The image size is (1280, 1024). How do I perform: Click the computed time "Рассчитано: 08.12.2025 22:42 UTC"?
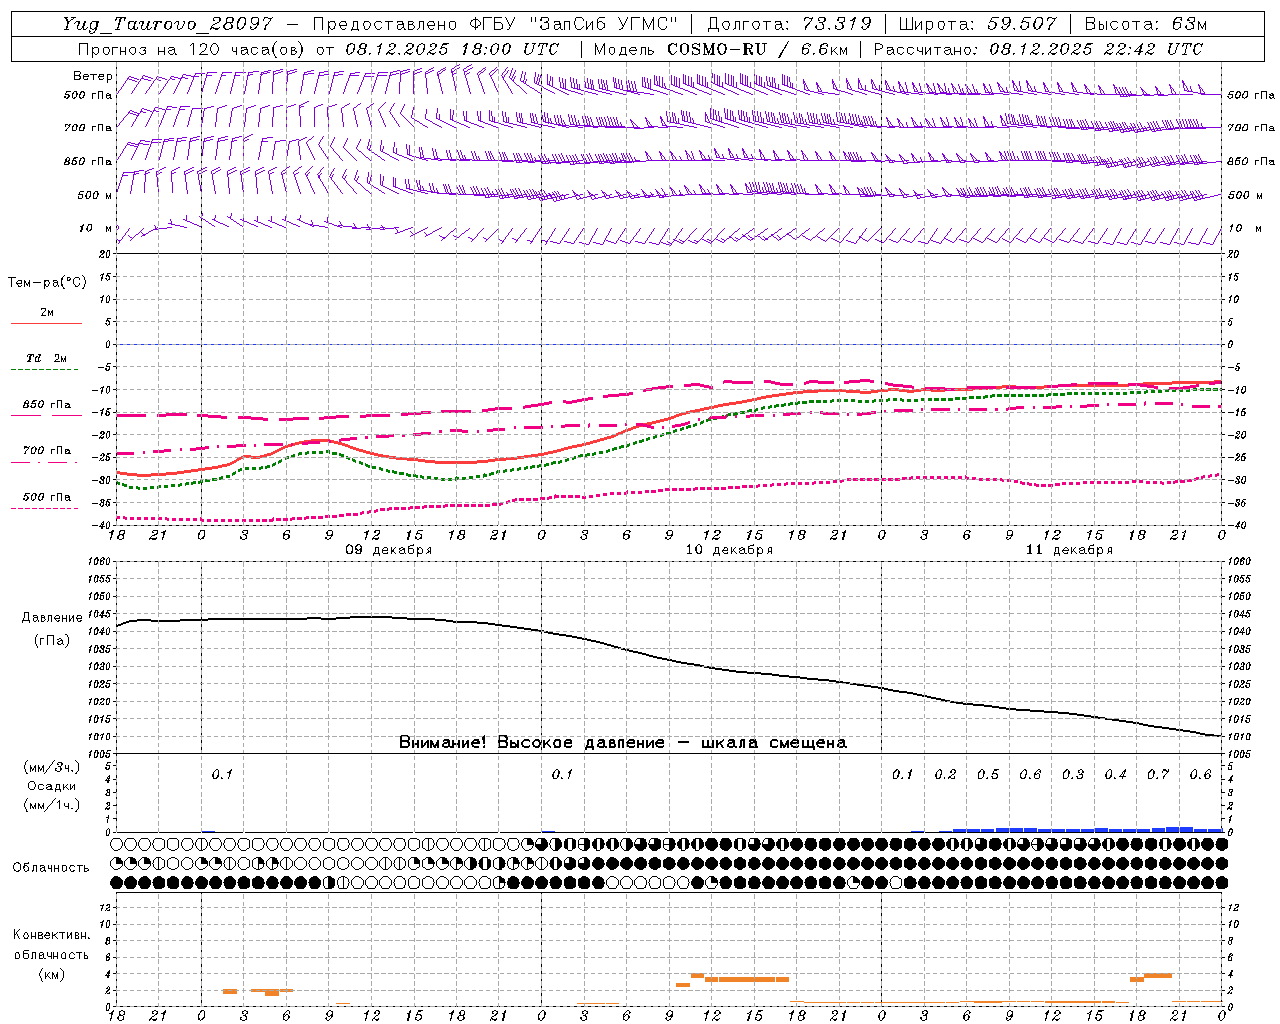click(1038, 49)
